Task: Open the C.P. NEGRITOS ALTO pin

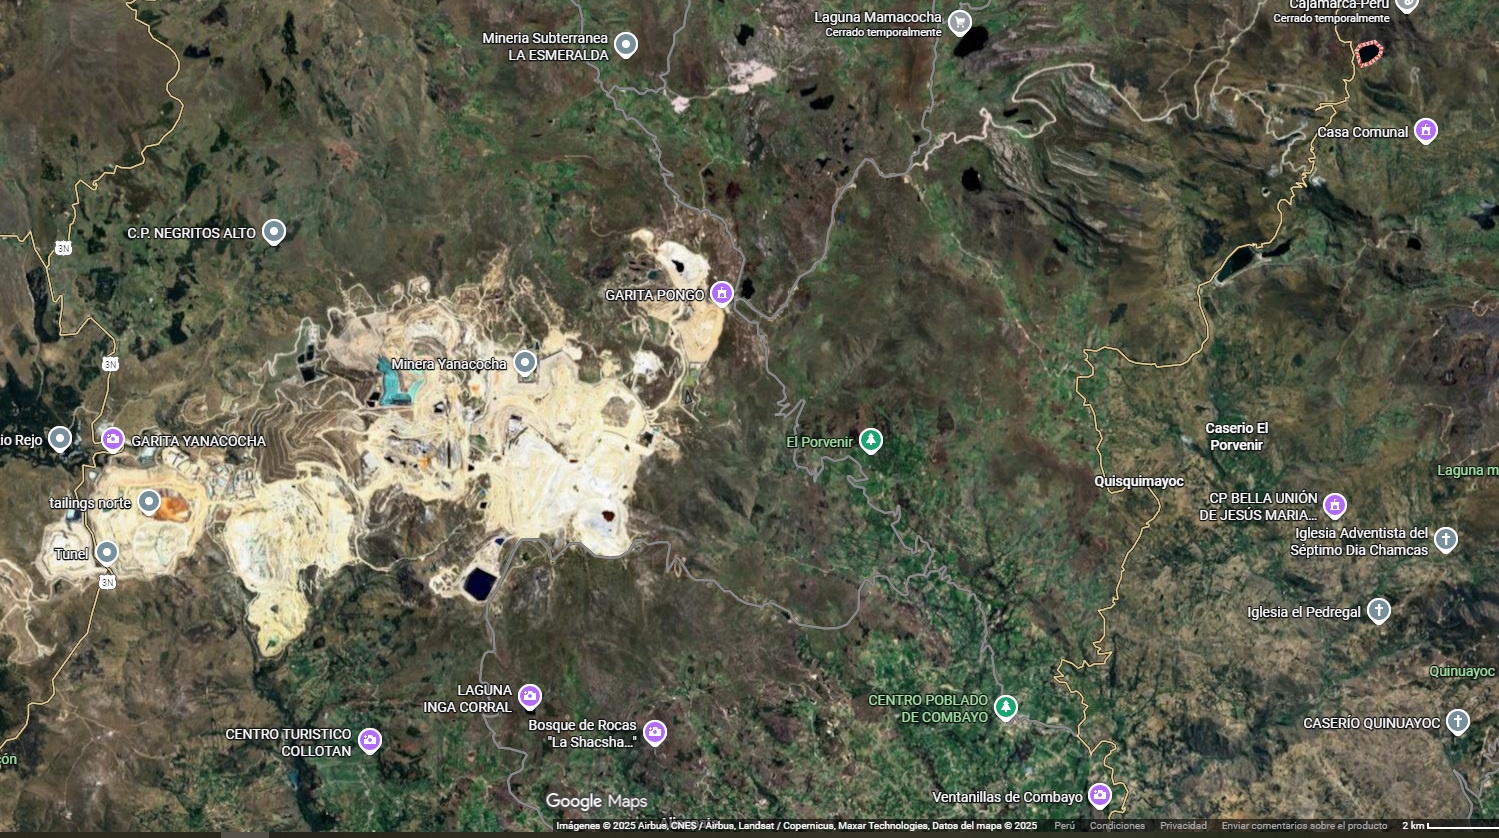Action: 273,232
